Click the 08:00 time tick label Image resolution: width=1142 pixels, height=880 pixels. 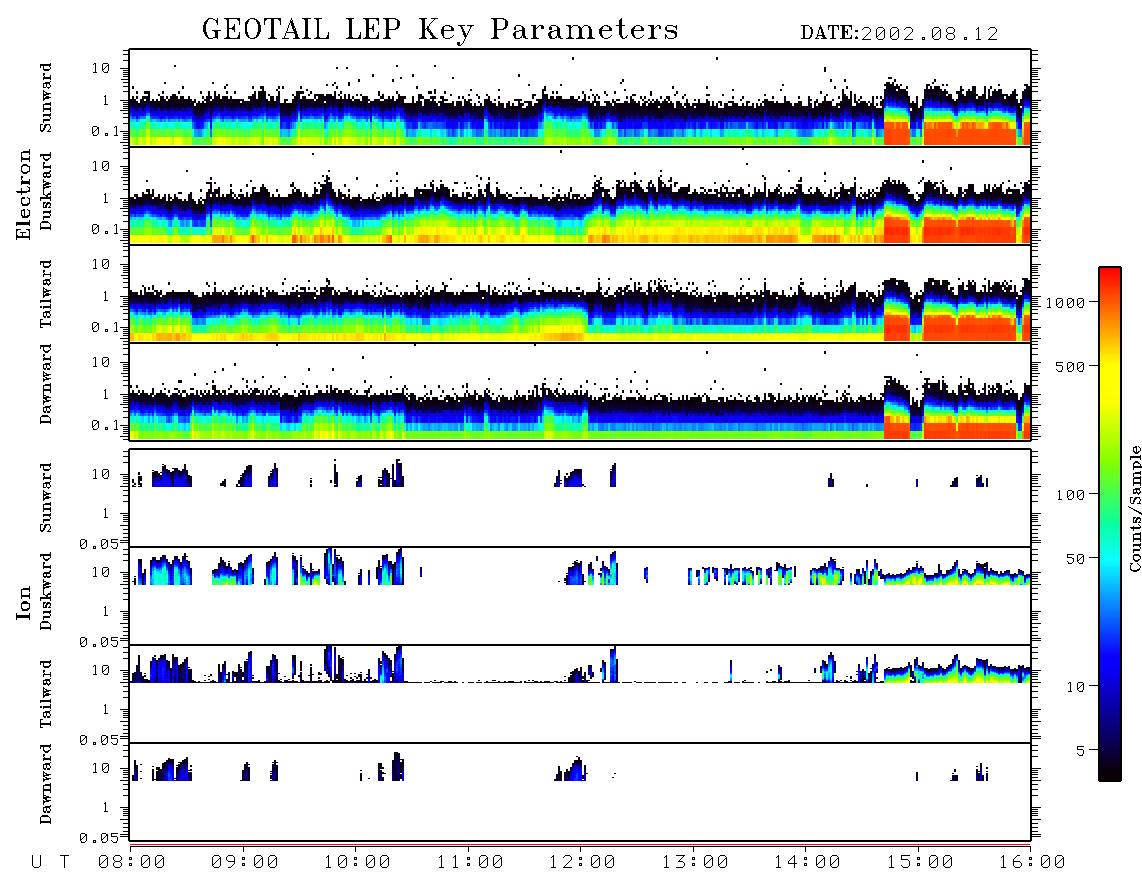coord(132,863)
